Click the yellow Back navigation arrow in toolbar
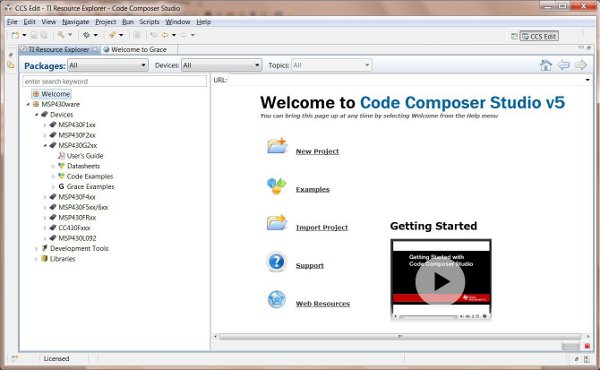 click(x=165, y=35)
